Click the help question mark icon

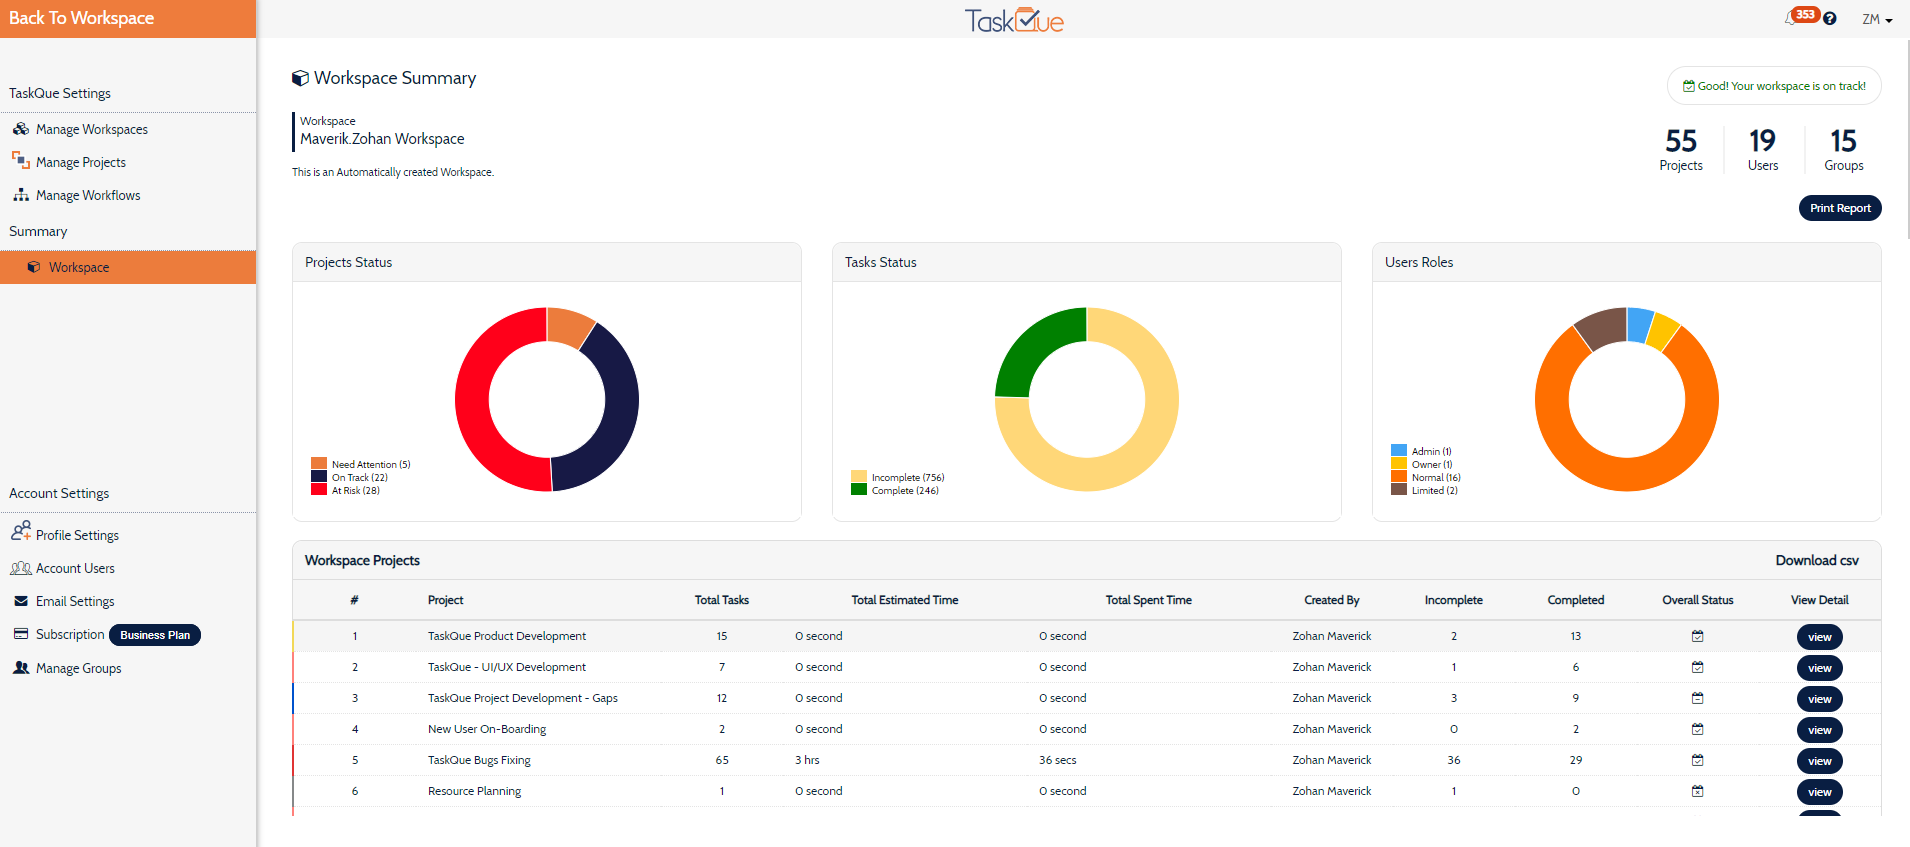point(1829,19)
